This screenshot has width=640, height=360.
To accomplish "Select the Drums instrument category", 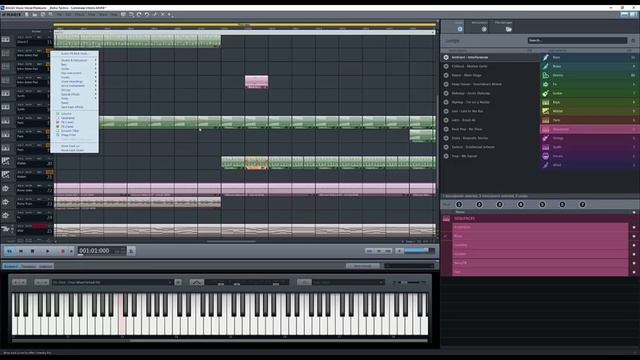I will [589, 75].
